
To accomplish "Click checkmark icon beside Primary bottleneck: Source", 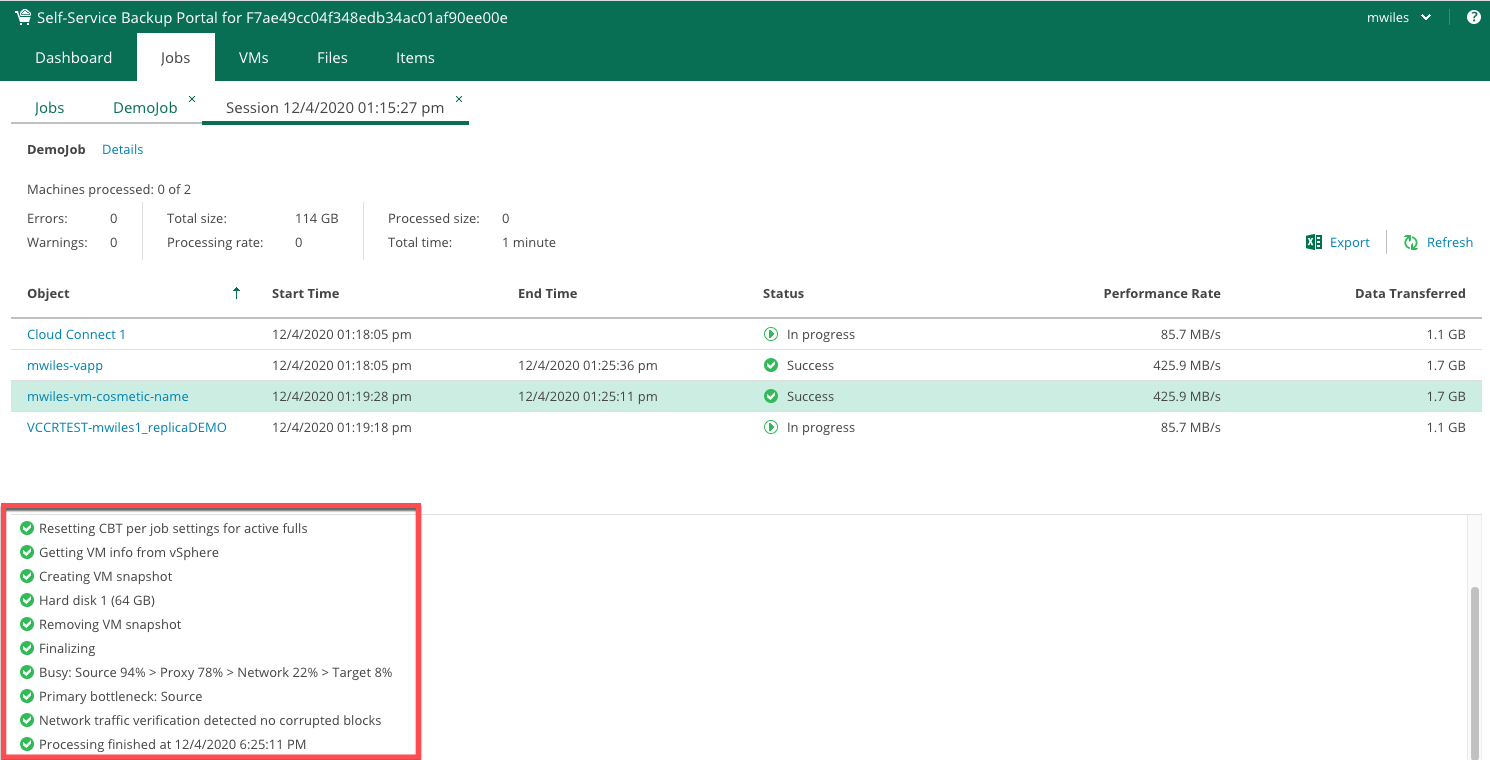I will [27, 696].
